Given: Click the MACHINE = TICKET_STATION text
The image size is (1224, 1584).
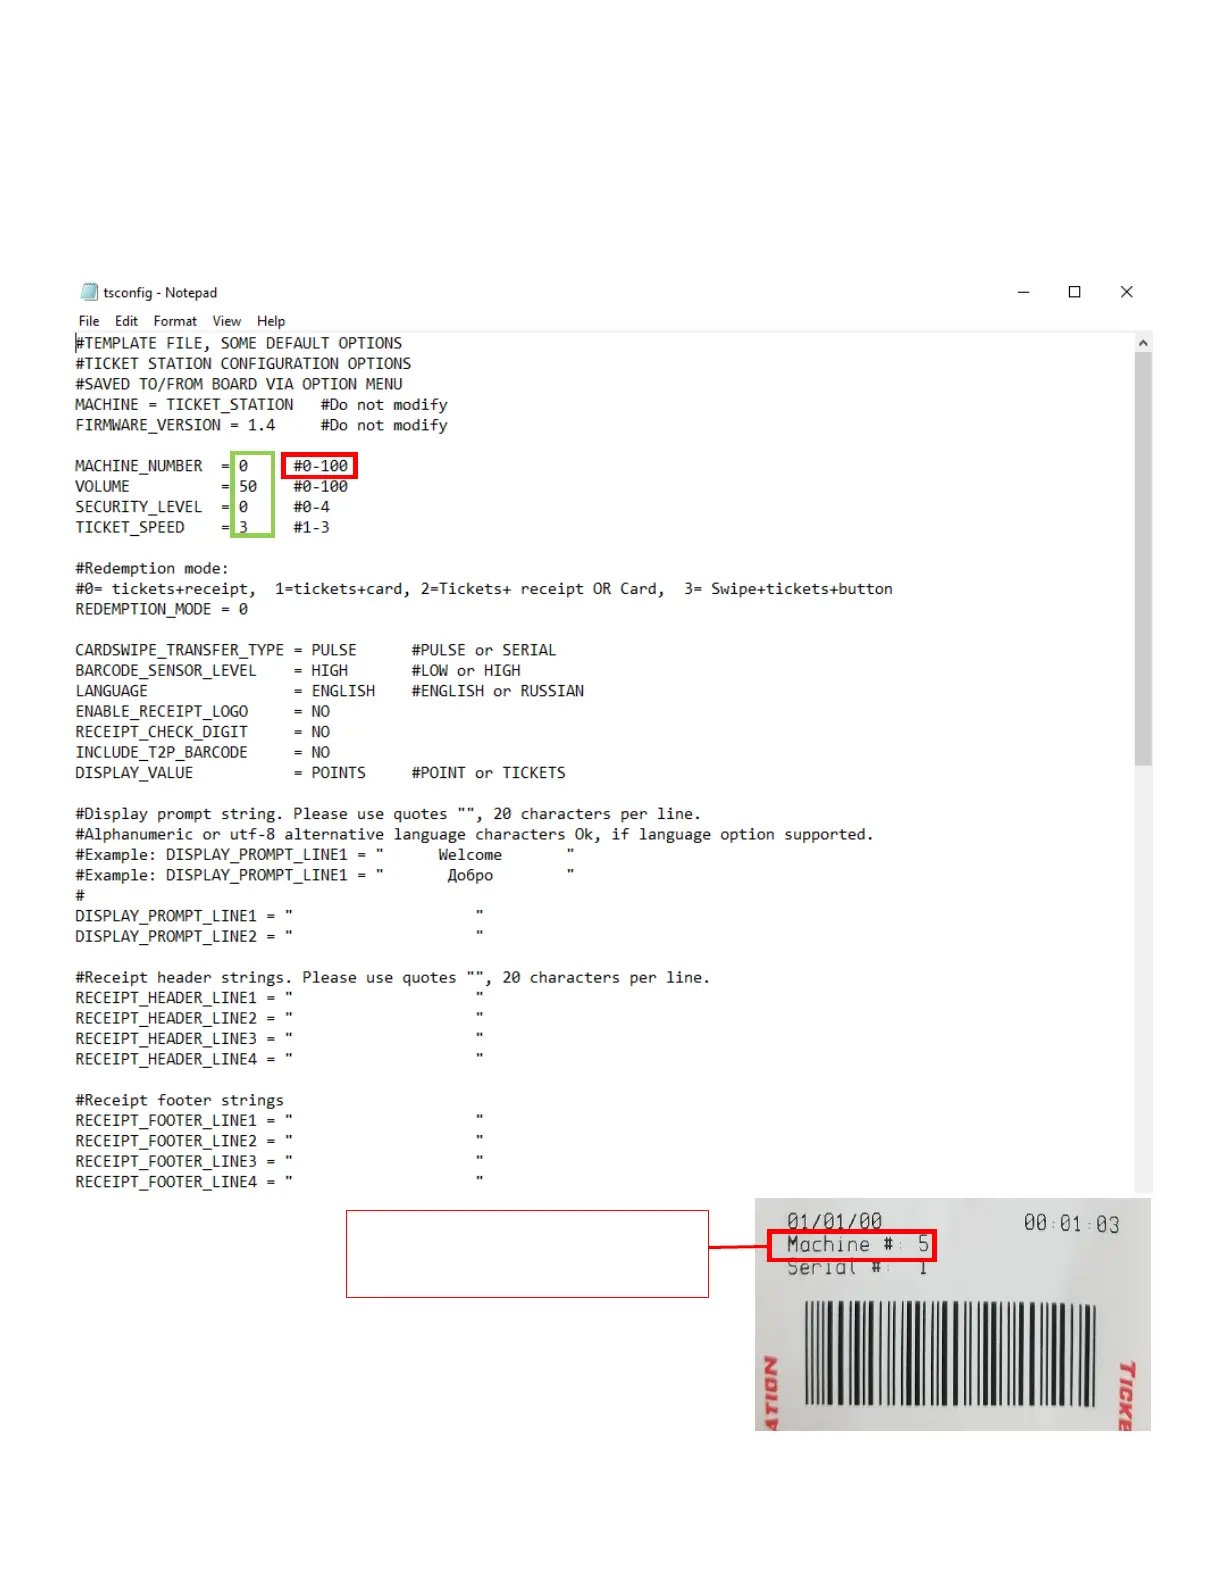Looking at the screenshot, I should coord(184,405).
